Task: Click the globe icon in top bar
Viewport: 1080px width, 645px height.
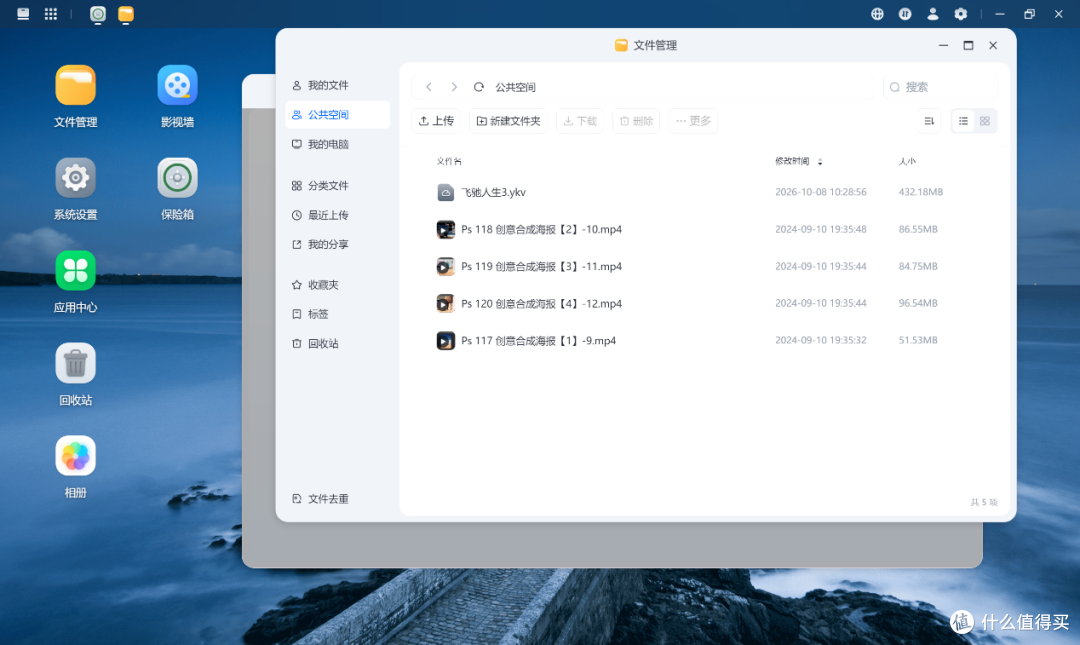Action: [877, 14]
